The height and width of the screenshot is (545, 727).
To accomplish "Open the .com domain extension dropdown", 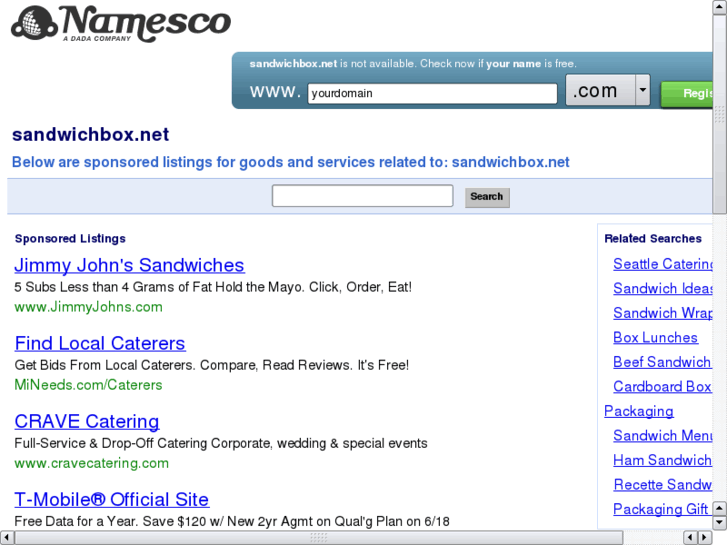I will point(608,90).
